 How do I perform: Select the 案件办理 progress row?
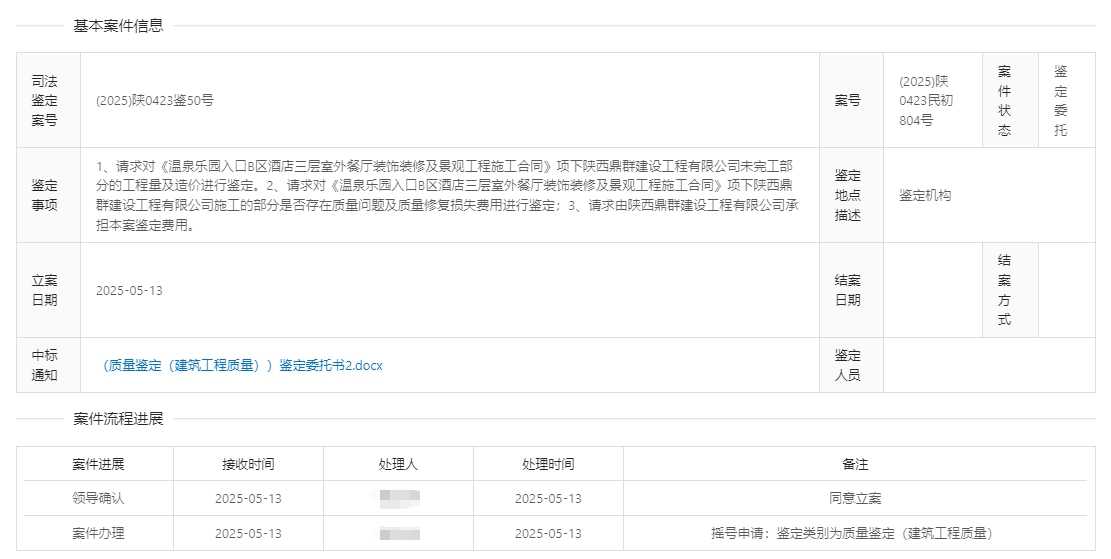pyautogui.click(x=98, y=534)
